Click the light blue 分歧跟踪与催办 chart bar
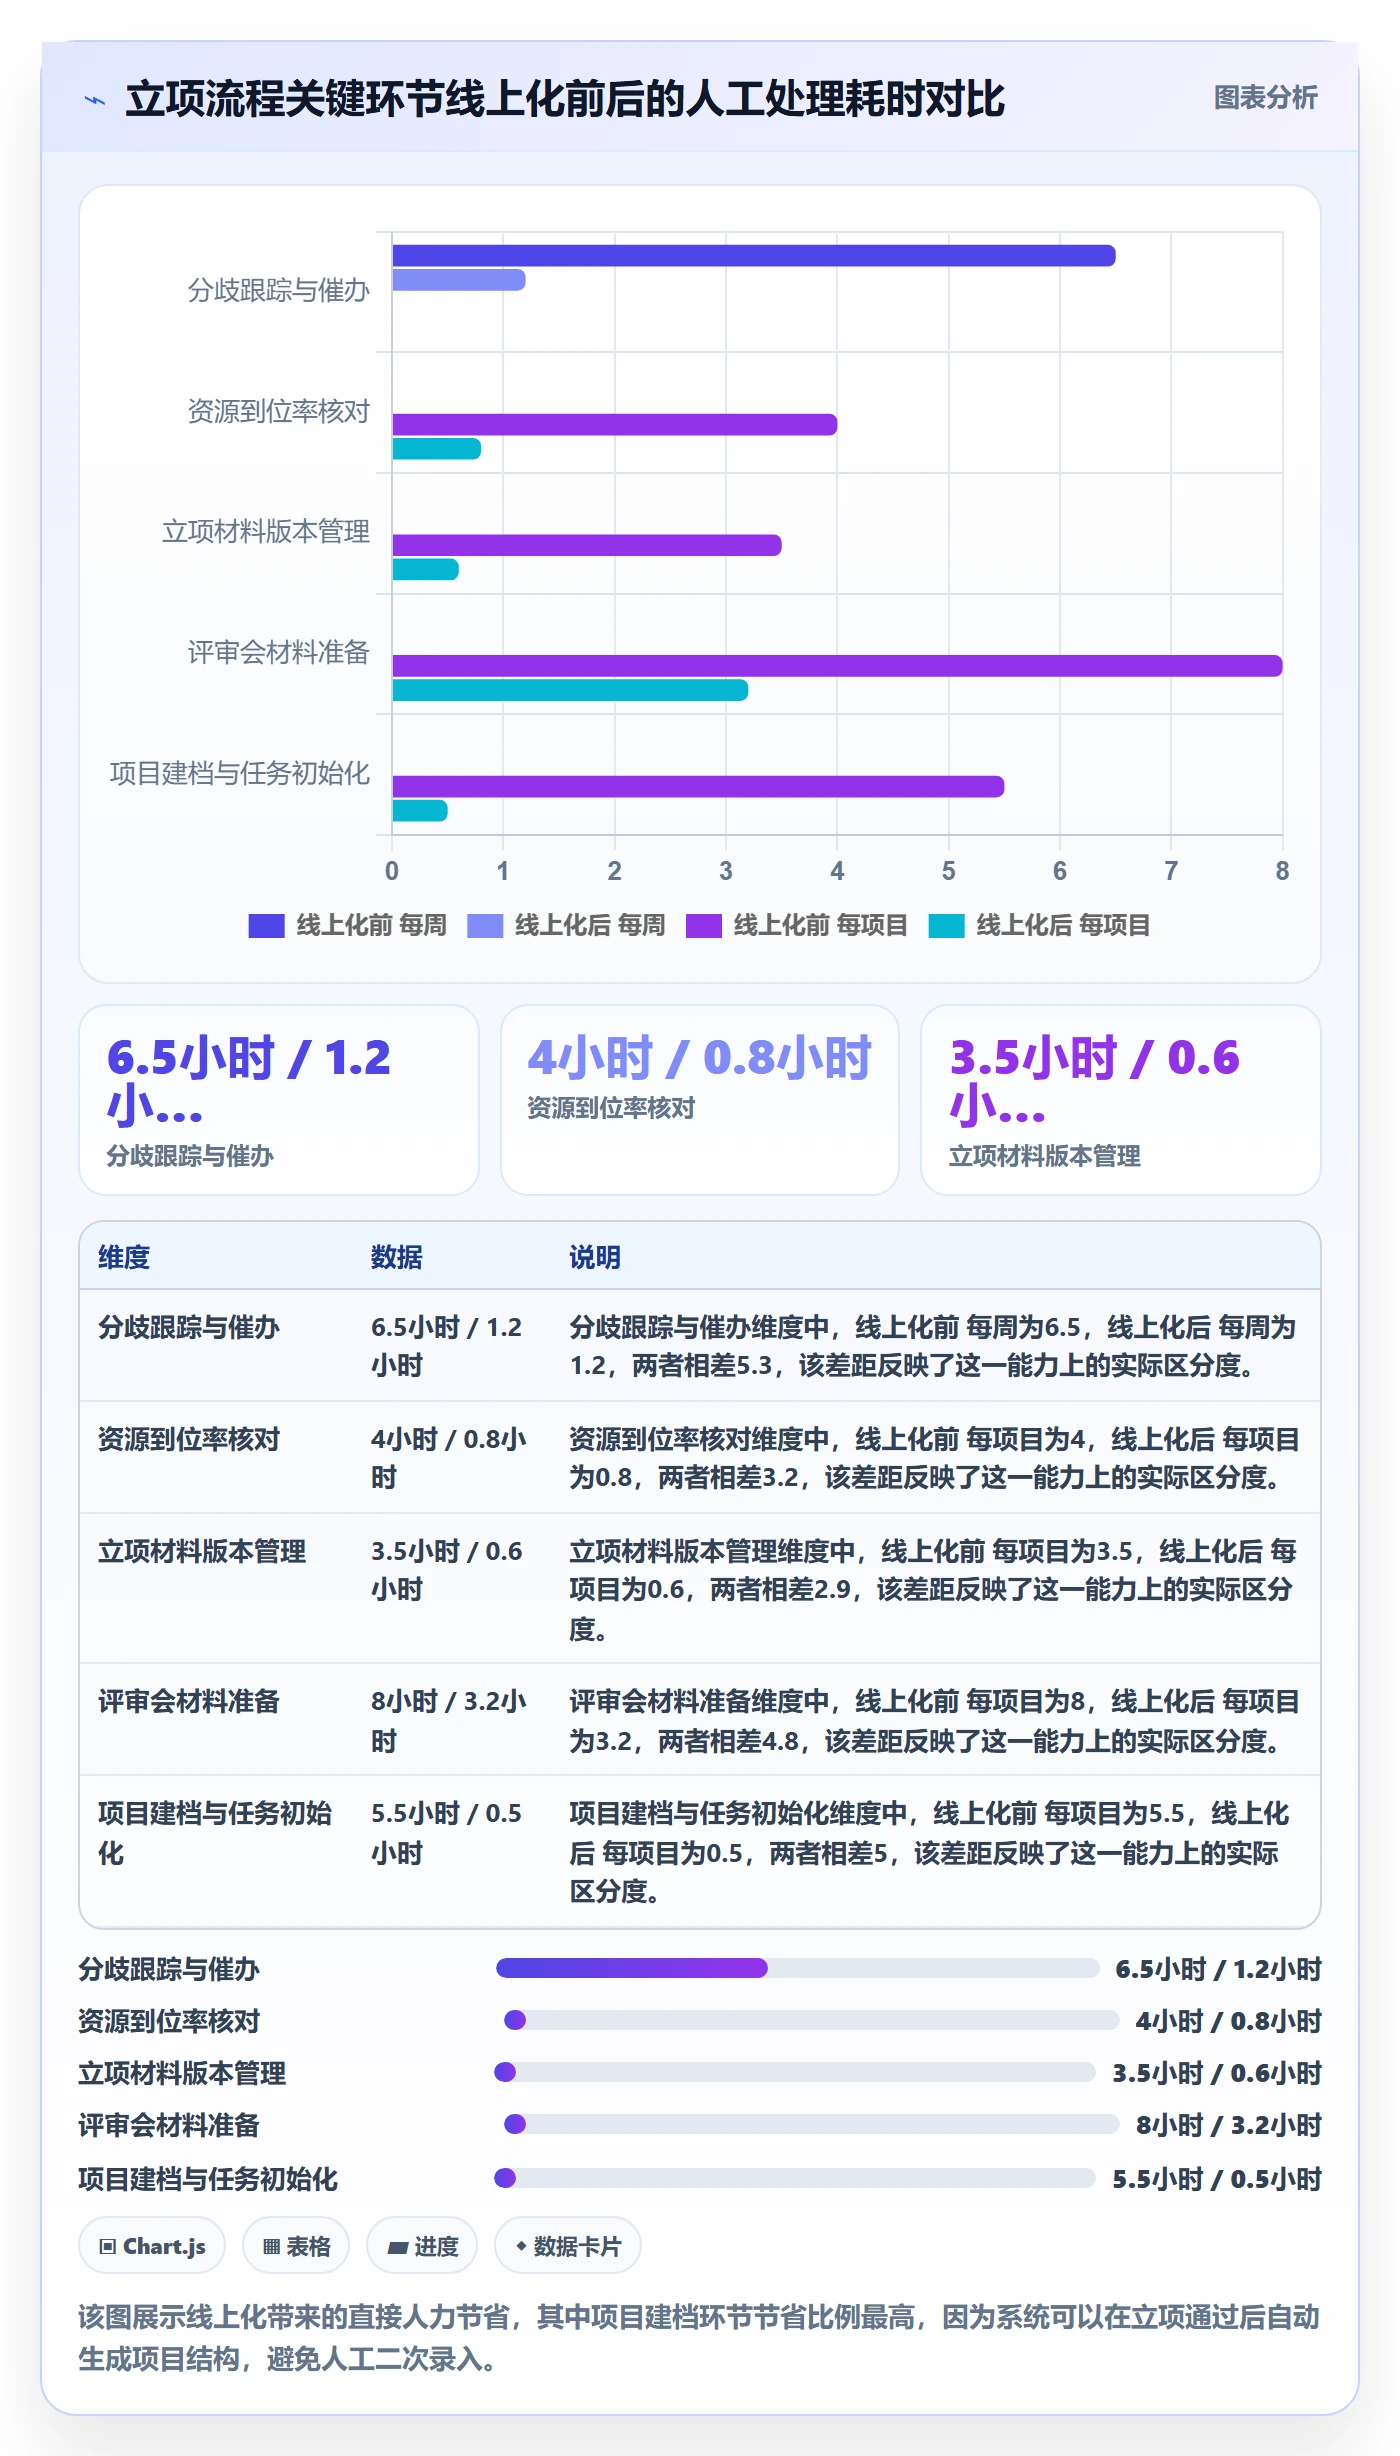 [459, 280]
